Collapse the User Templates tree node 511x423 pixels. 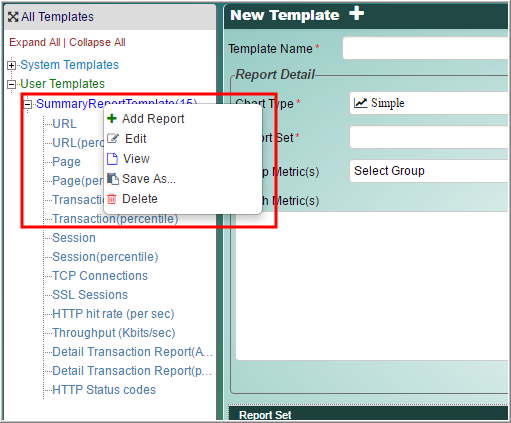click(x=11, y=84)
